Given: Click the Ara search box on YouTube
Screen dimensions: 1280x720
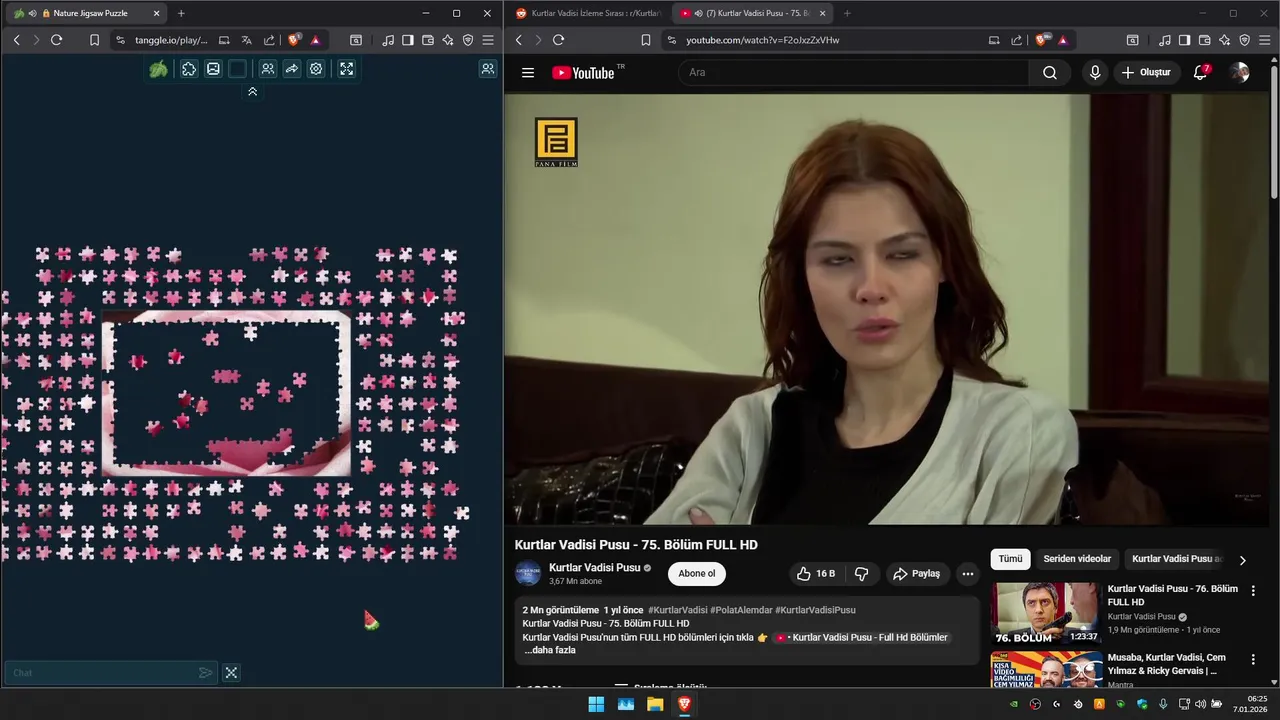Looking at the screenshot, I should click(x=854, y=72).
